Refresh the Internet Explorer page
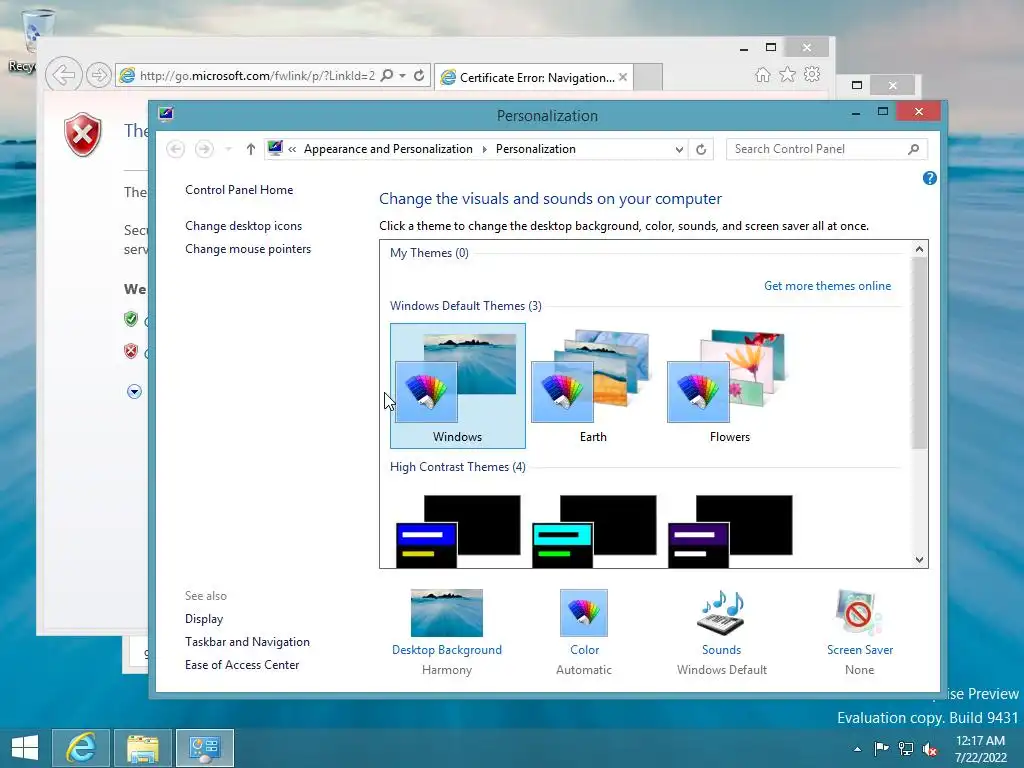 point(419,75)
